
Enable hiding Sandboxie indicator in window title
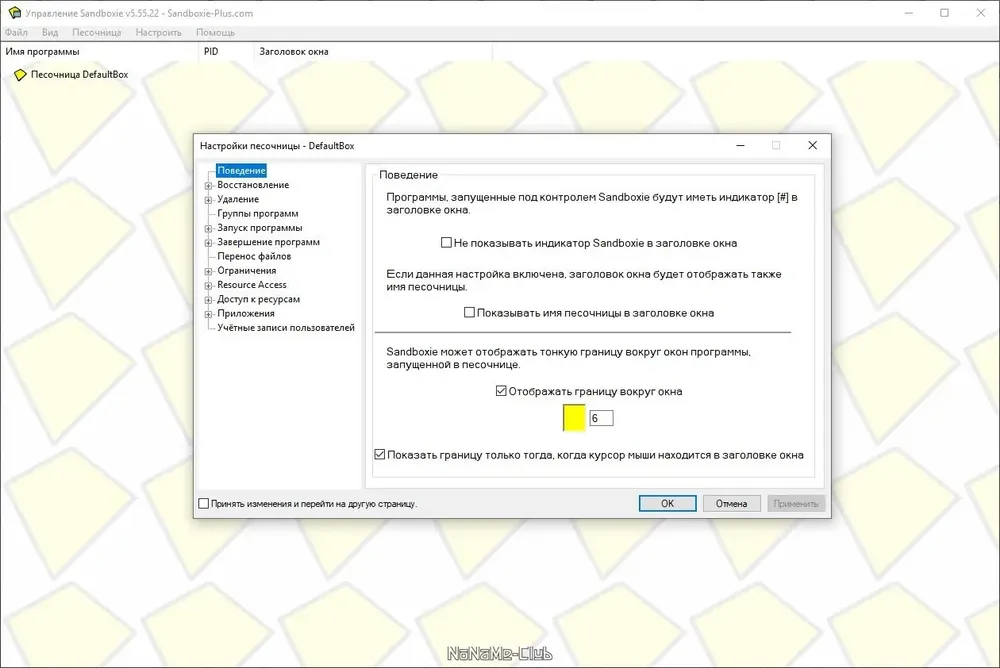point(446,242)
